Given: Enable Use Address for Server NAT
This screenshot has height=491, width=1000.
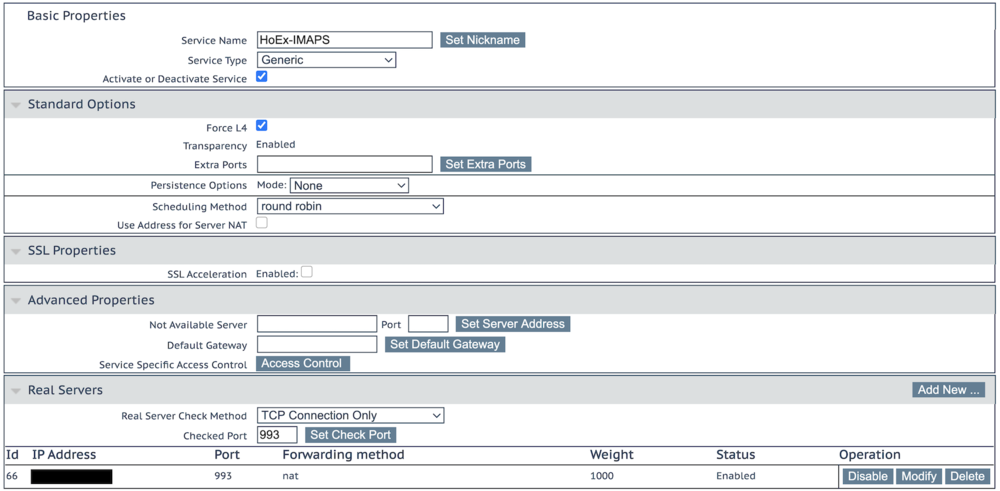Looking at the screenshot, I should pos(262,223).
